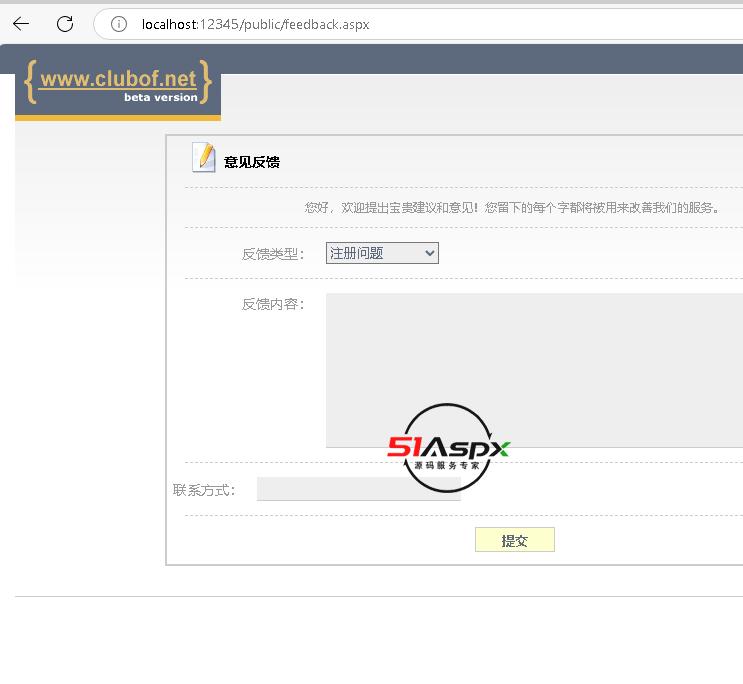Click the 源码服务专家 caption in watermark

tap(447, 466)
